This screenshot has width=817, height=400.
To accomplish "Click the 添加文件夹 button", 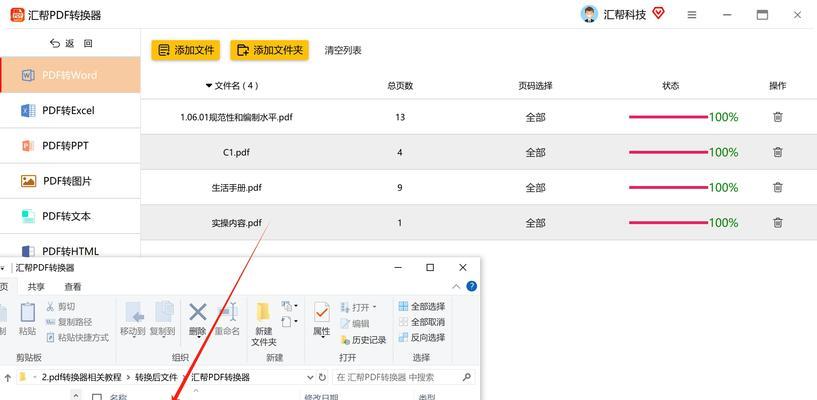I will point(269,50).
